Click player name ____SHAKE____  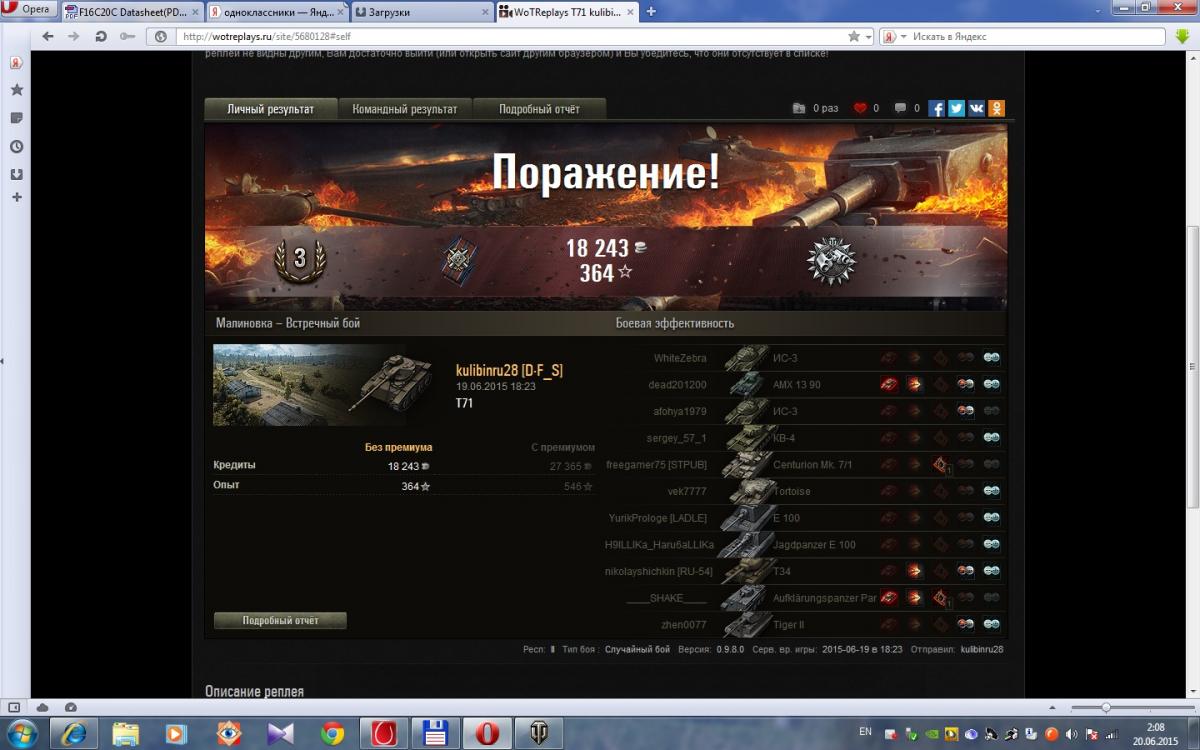667,598
